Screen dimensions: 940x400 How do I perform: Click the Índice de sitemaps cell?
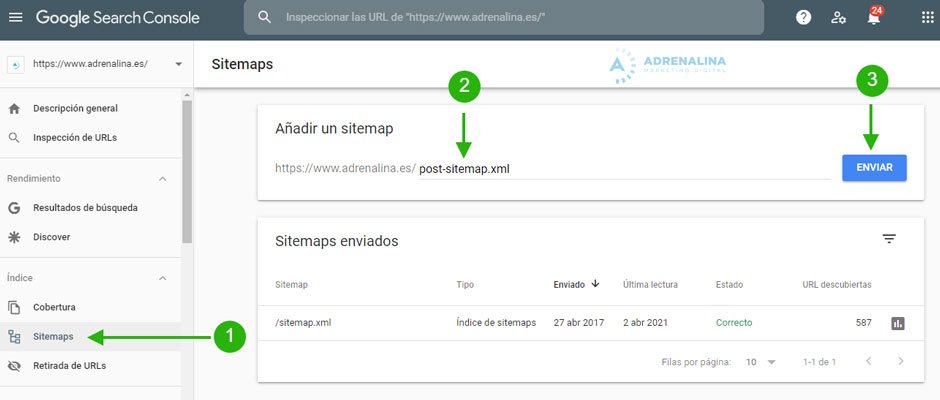[496, 323]
